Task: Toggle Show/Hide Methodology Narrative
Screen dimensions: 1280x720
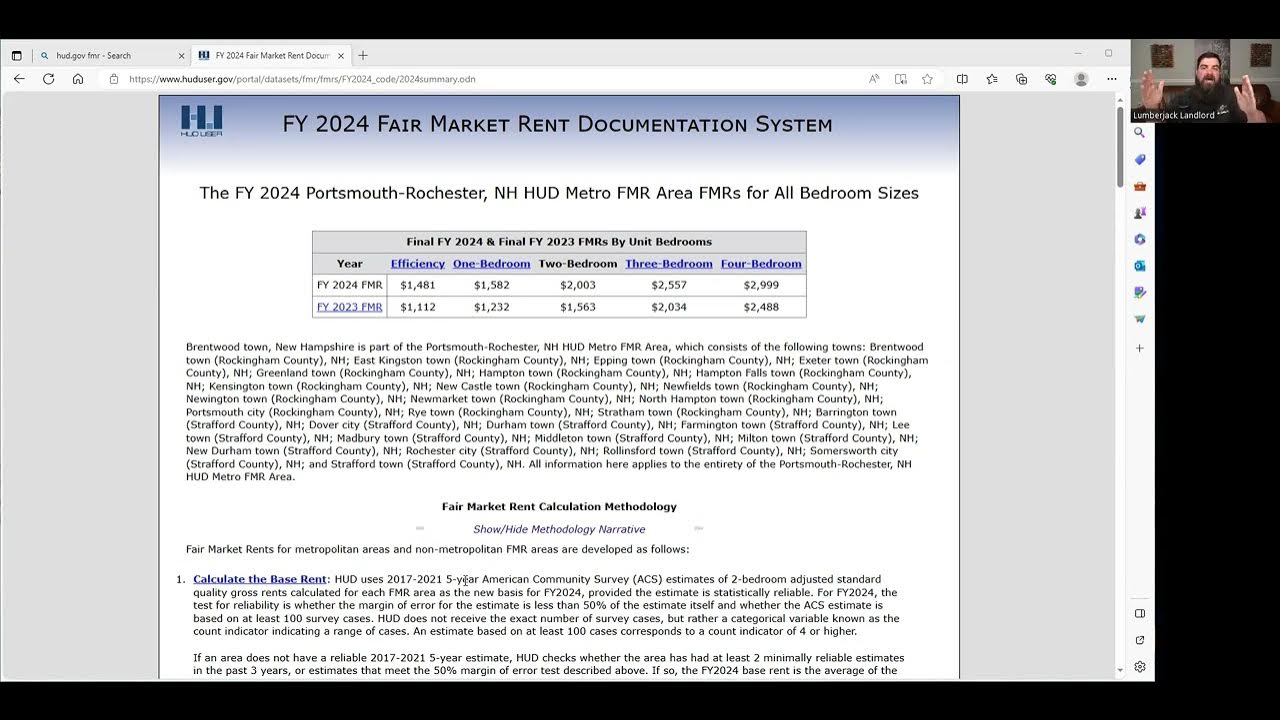Action: click(x=559, y=529)
